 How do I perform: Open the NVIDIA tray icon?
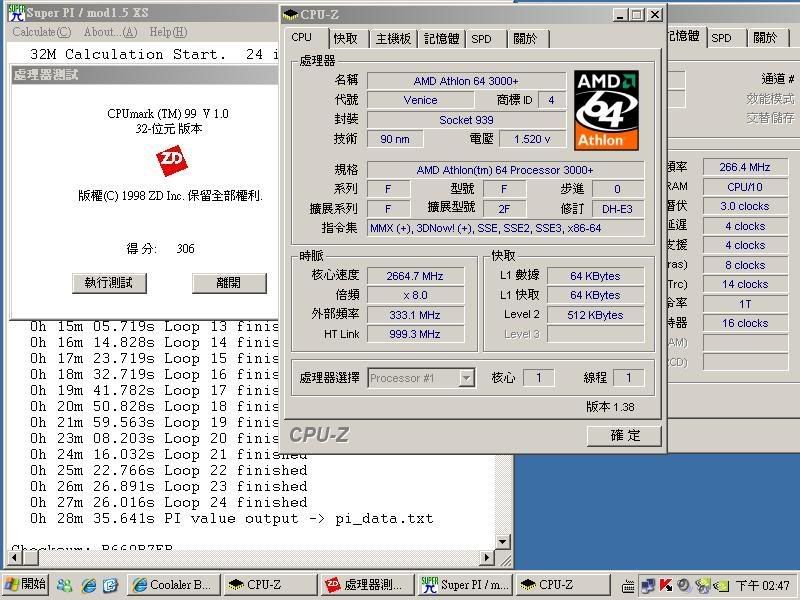(721, 586)
